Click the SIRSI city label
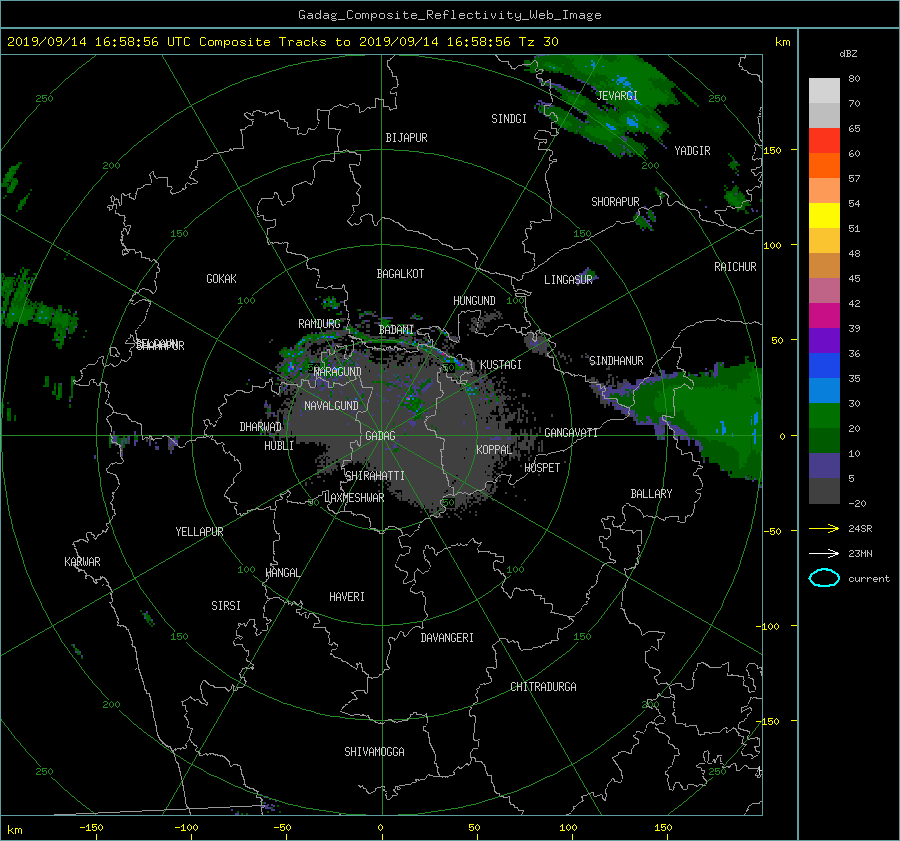The width and height of the screenshot is (900, 841). (226, 606)
